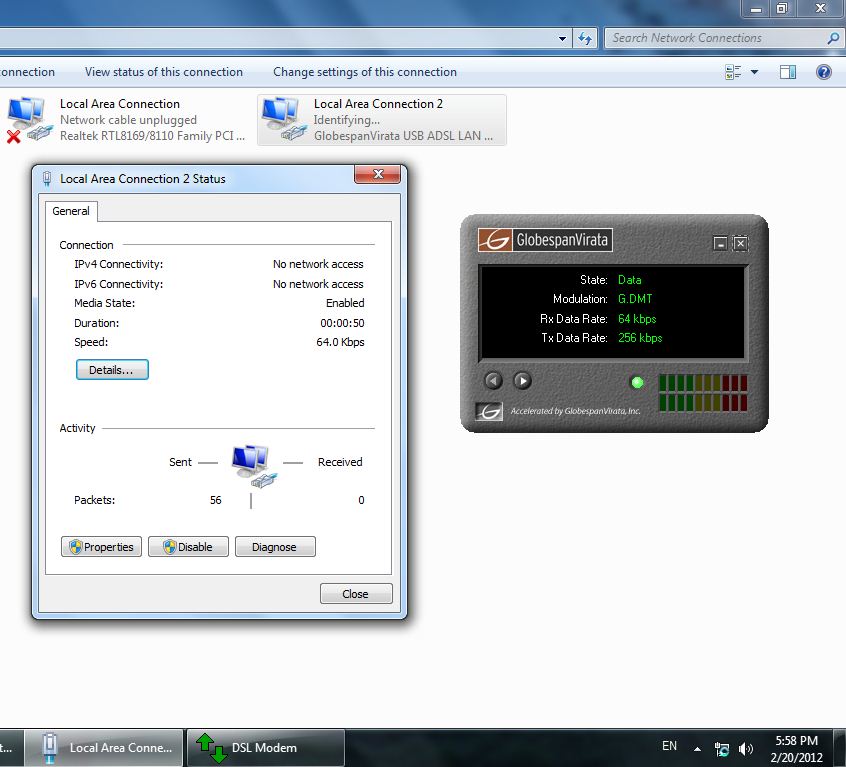Close status dialog with red X
846x767 pixels.
[378, 174]
